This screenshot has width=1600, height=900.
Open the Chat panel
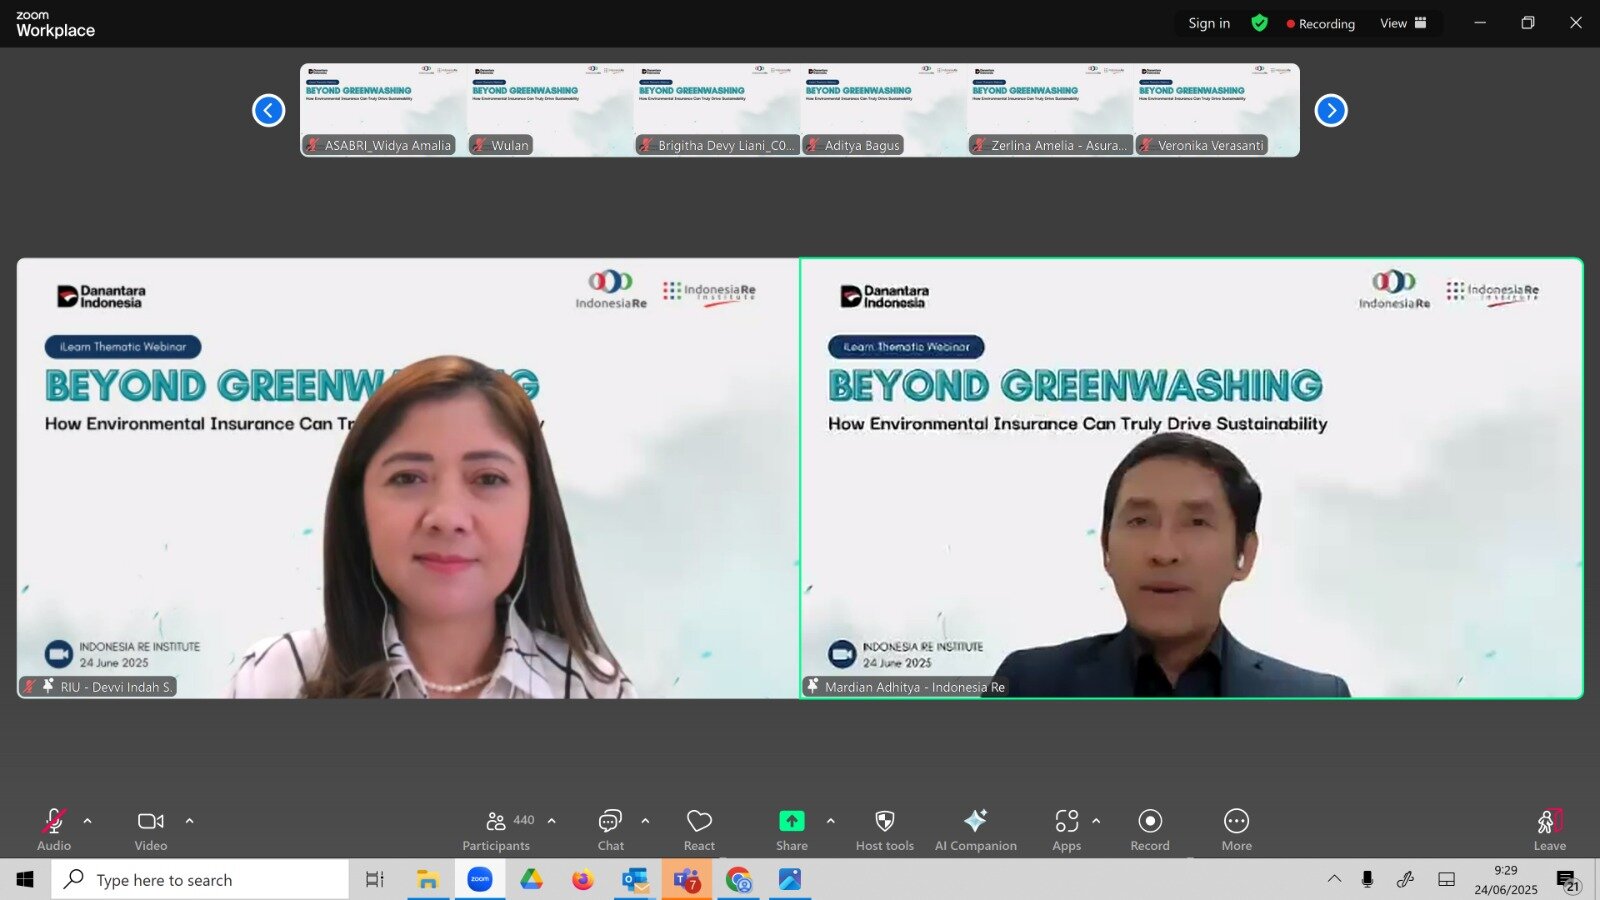click(610, 830)
